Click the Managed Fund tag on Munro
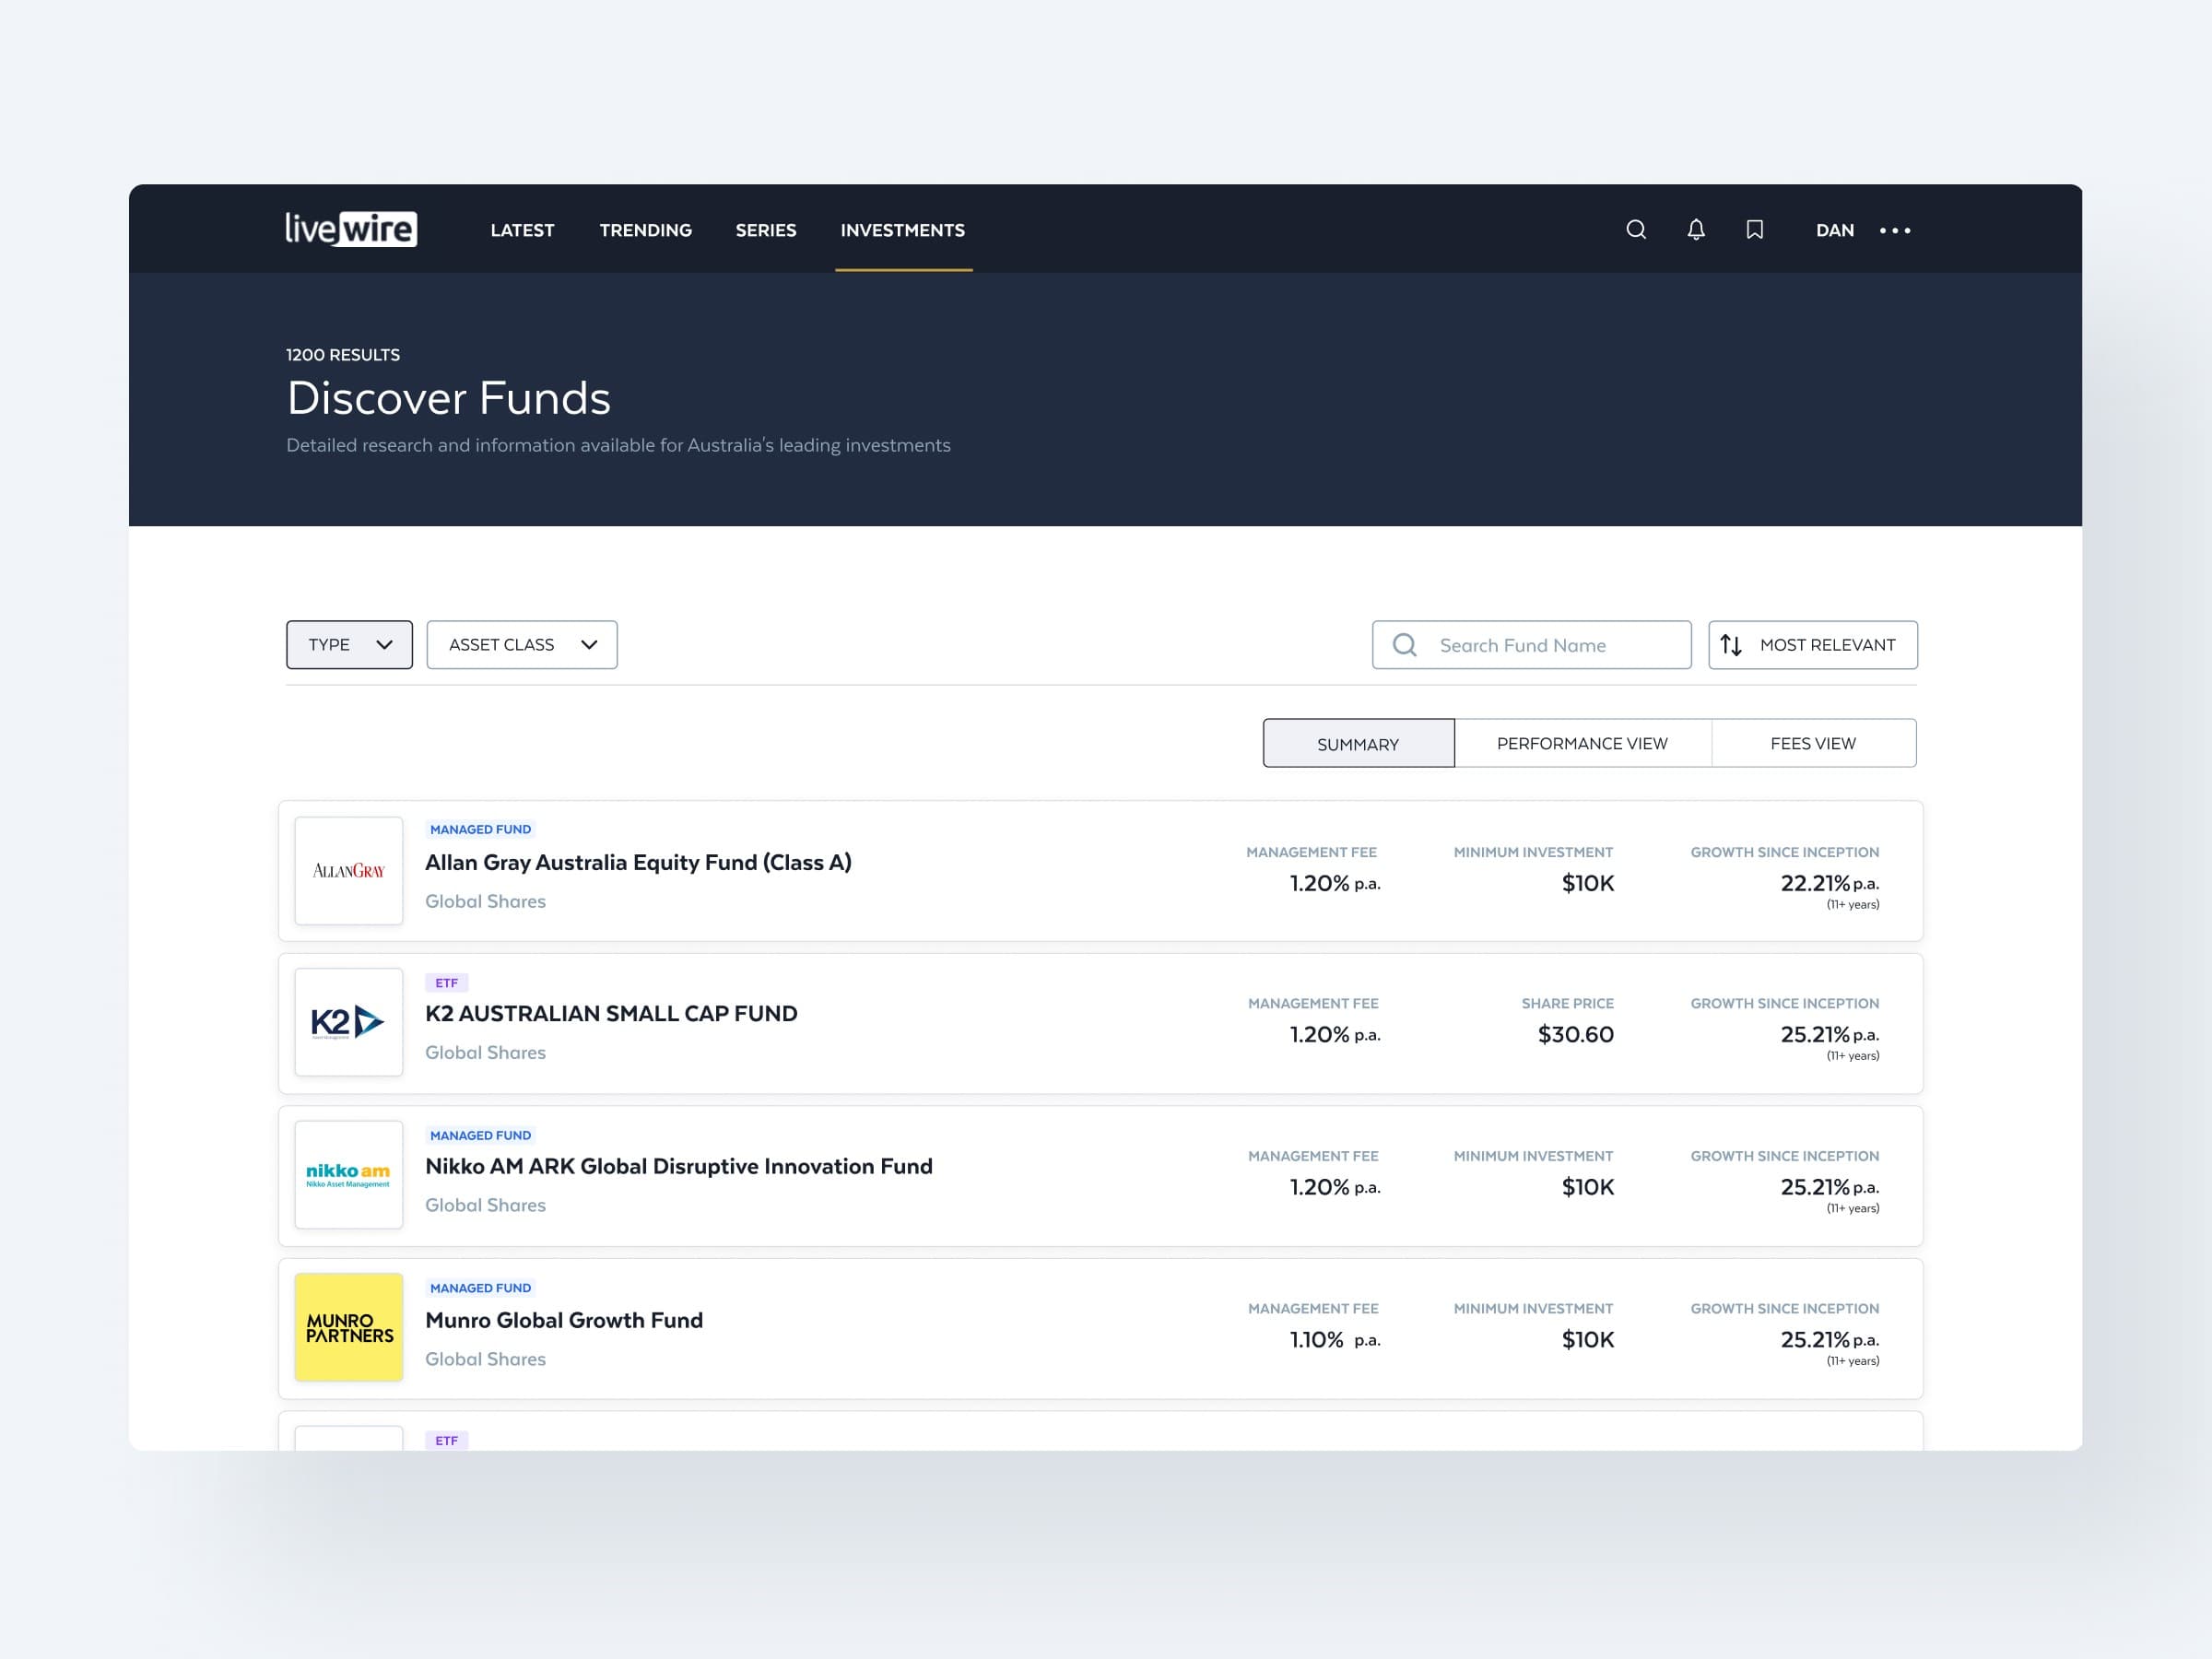 [480, 1288]
